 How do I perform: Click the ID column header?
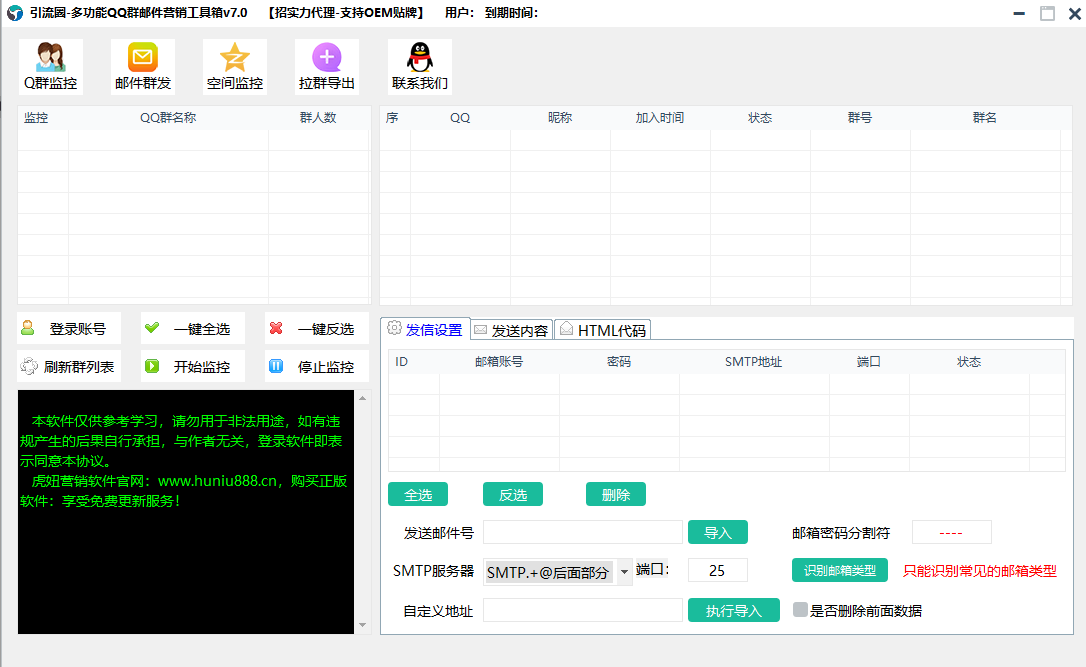tap(402, 362)
